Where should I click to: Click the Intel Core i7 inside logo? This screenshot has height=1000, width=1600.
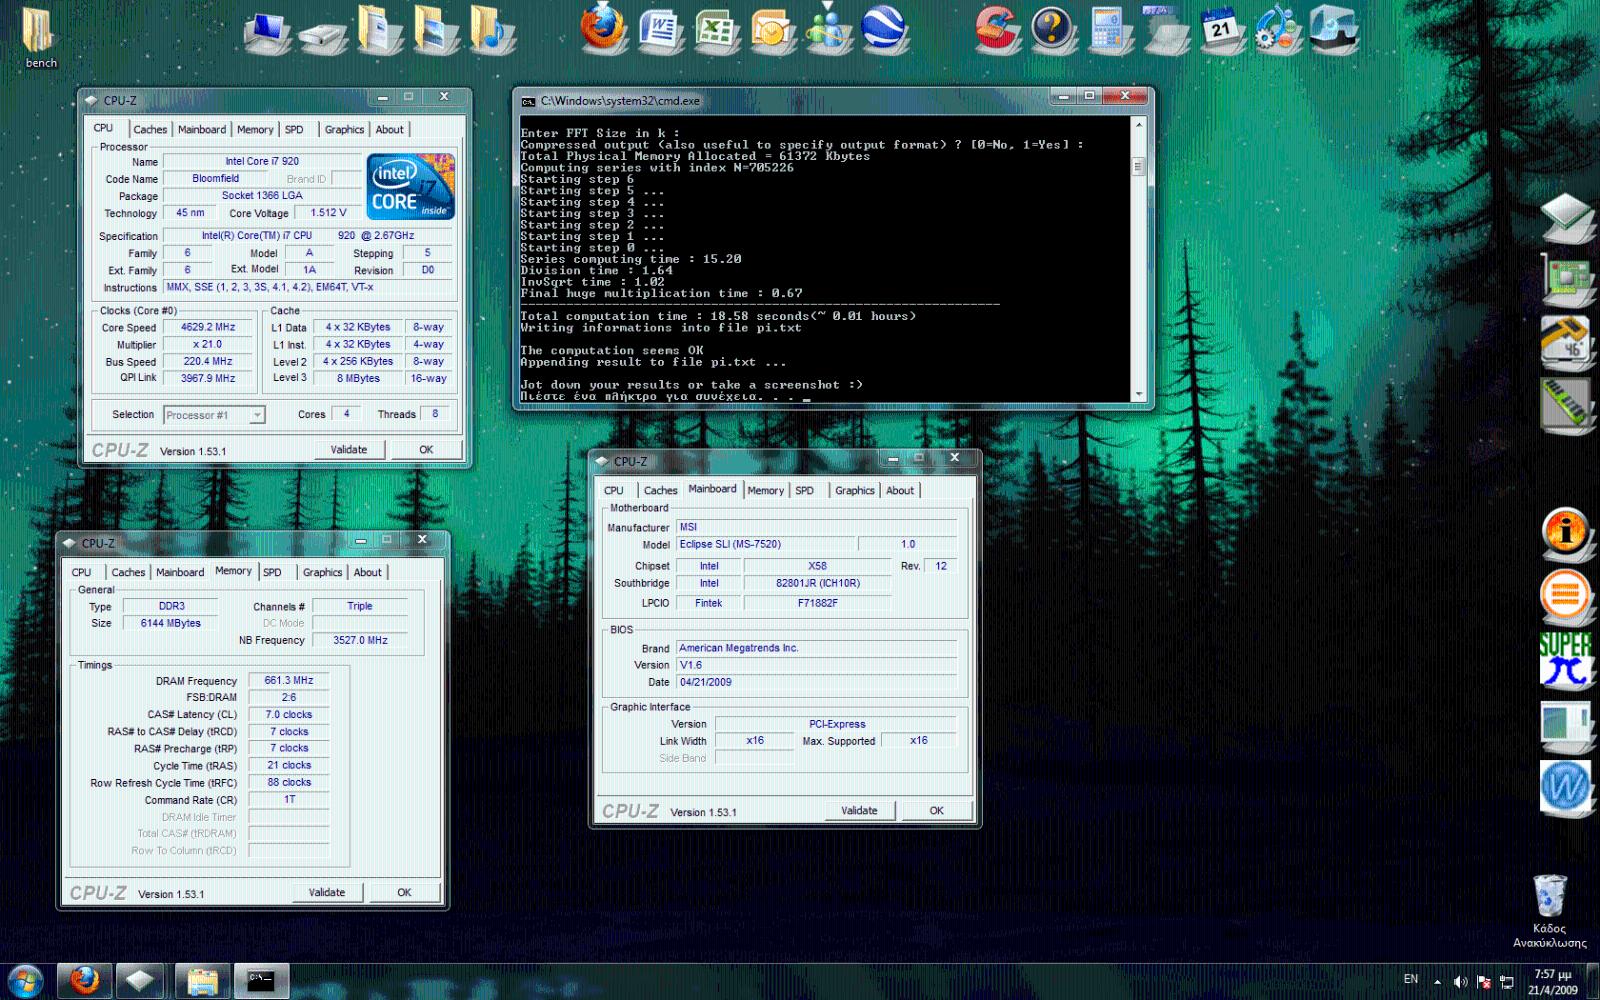[411, 187]
